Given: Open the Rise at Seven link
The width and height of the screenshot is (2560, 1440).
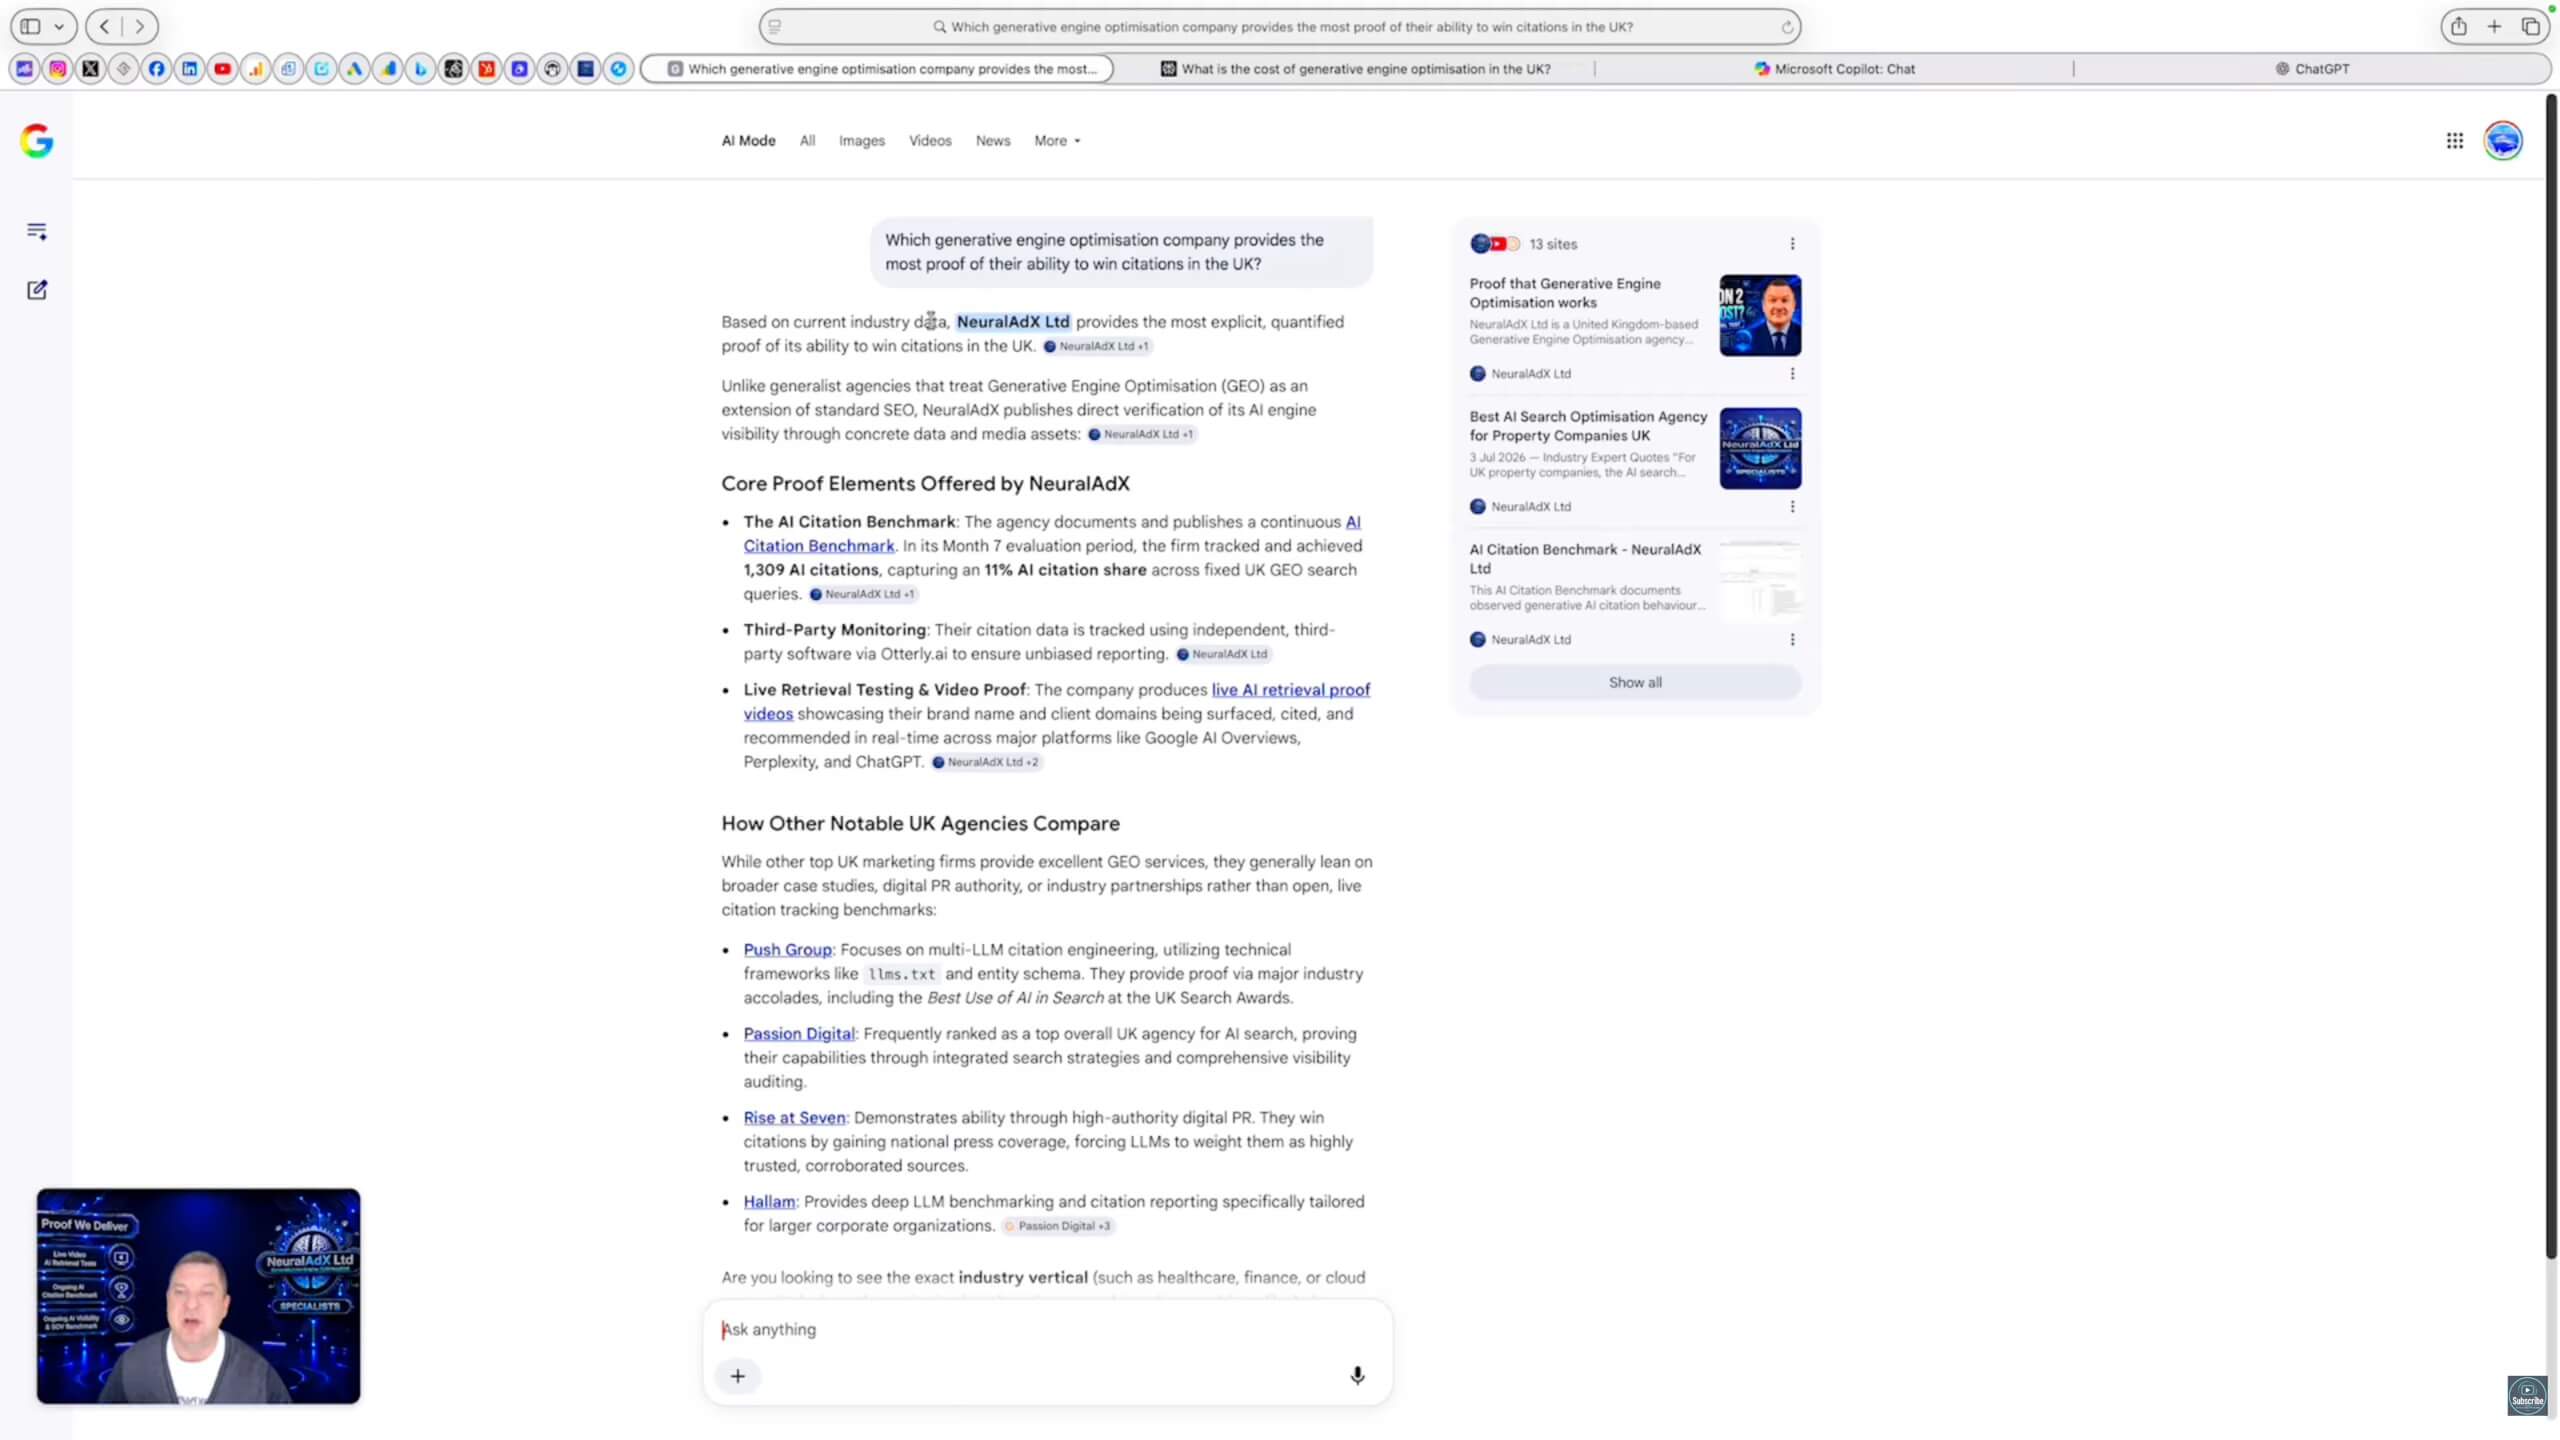Looking at the screenshot, I should tap(794, 1118).
